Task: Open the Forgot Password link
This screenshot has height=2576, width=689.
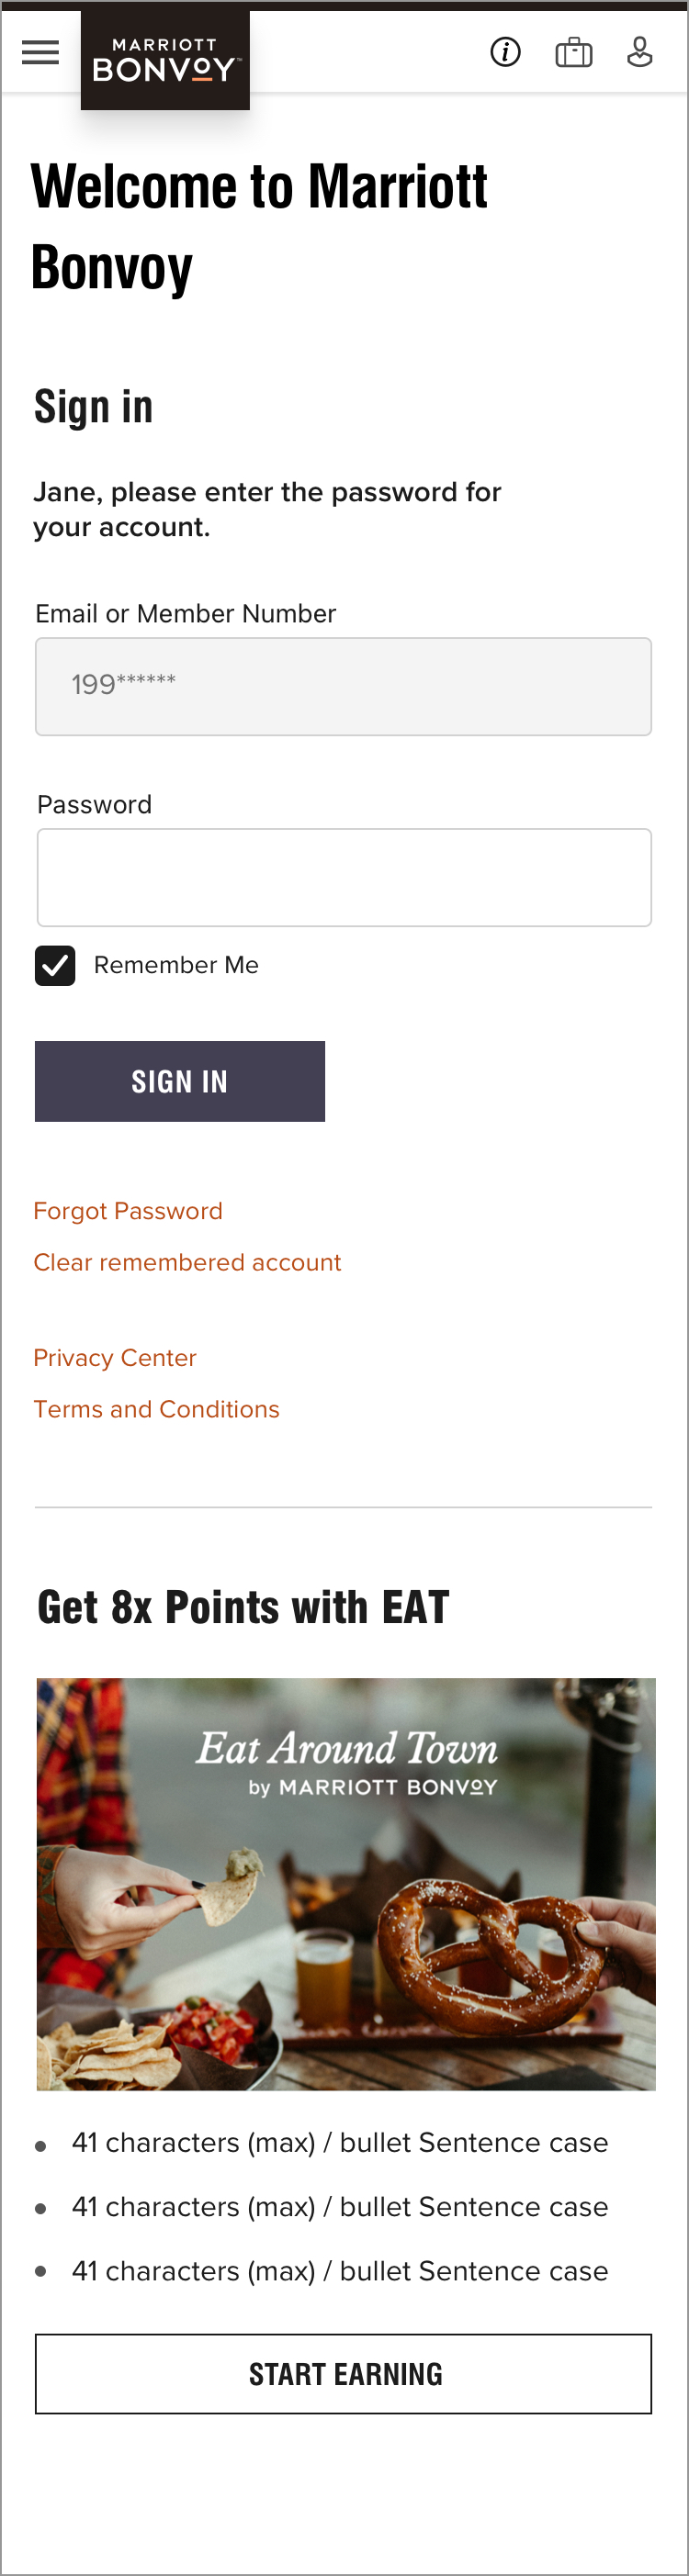Action: [x=128, y=1211]
